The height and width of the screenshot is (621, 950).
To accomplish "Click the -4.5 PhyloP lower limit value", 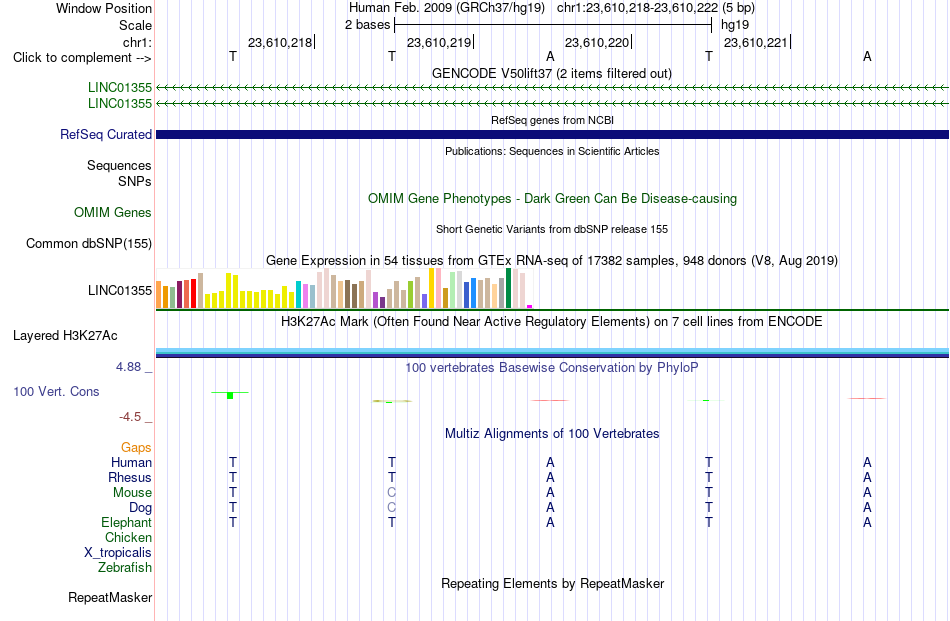I will click(x=130, y=417).
